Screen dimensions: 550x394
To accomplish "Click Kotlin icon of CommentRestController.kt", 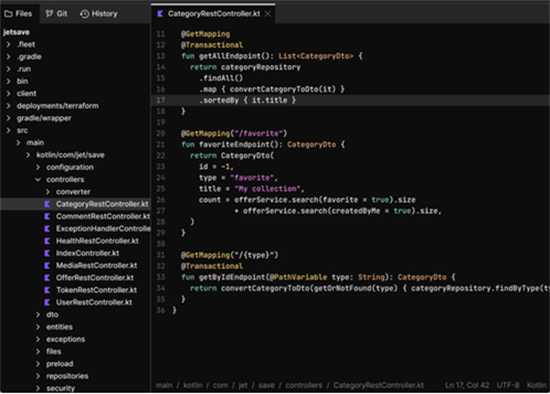I will [47, 216].
